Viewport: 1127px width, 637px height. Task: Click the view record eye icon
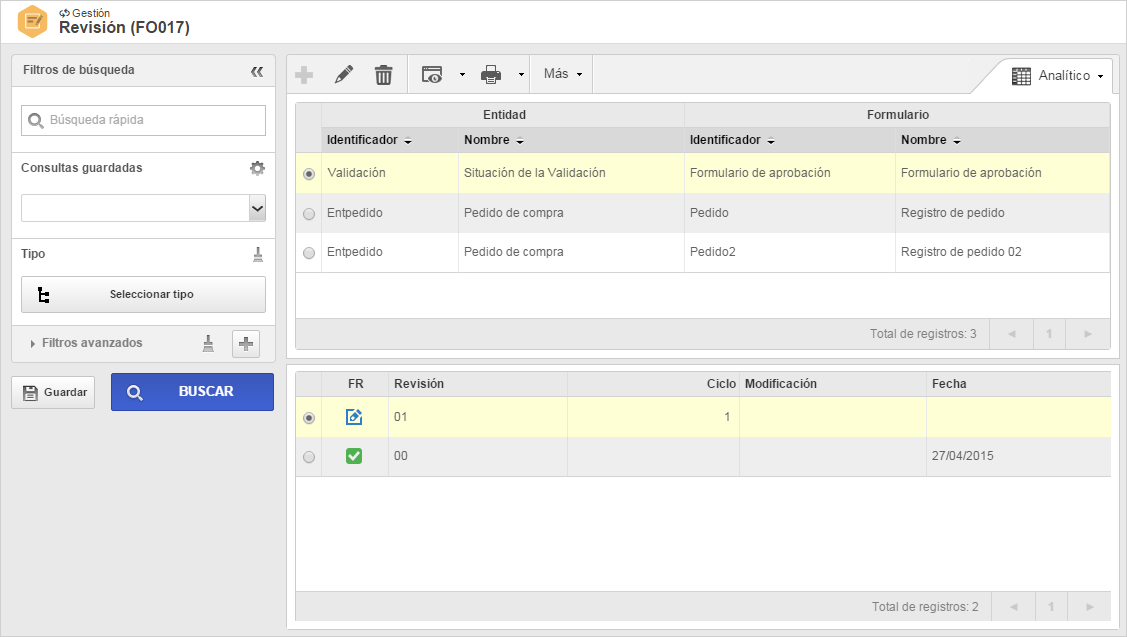click(x=432, y=75)
